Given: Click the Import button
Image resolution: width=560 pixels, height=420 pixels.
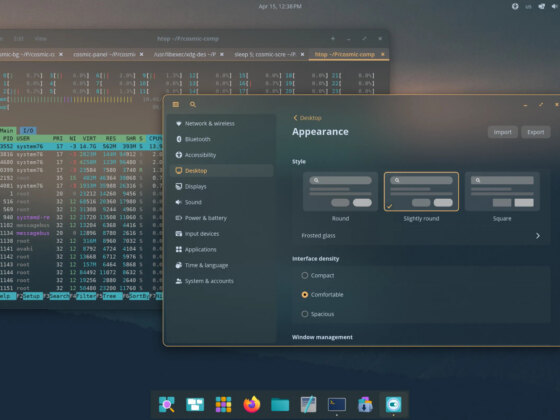Looking at the screenshot, I should 502,132.
